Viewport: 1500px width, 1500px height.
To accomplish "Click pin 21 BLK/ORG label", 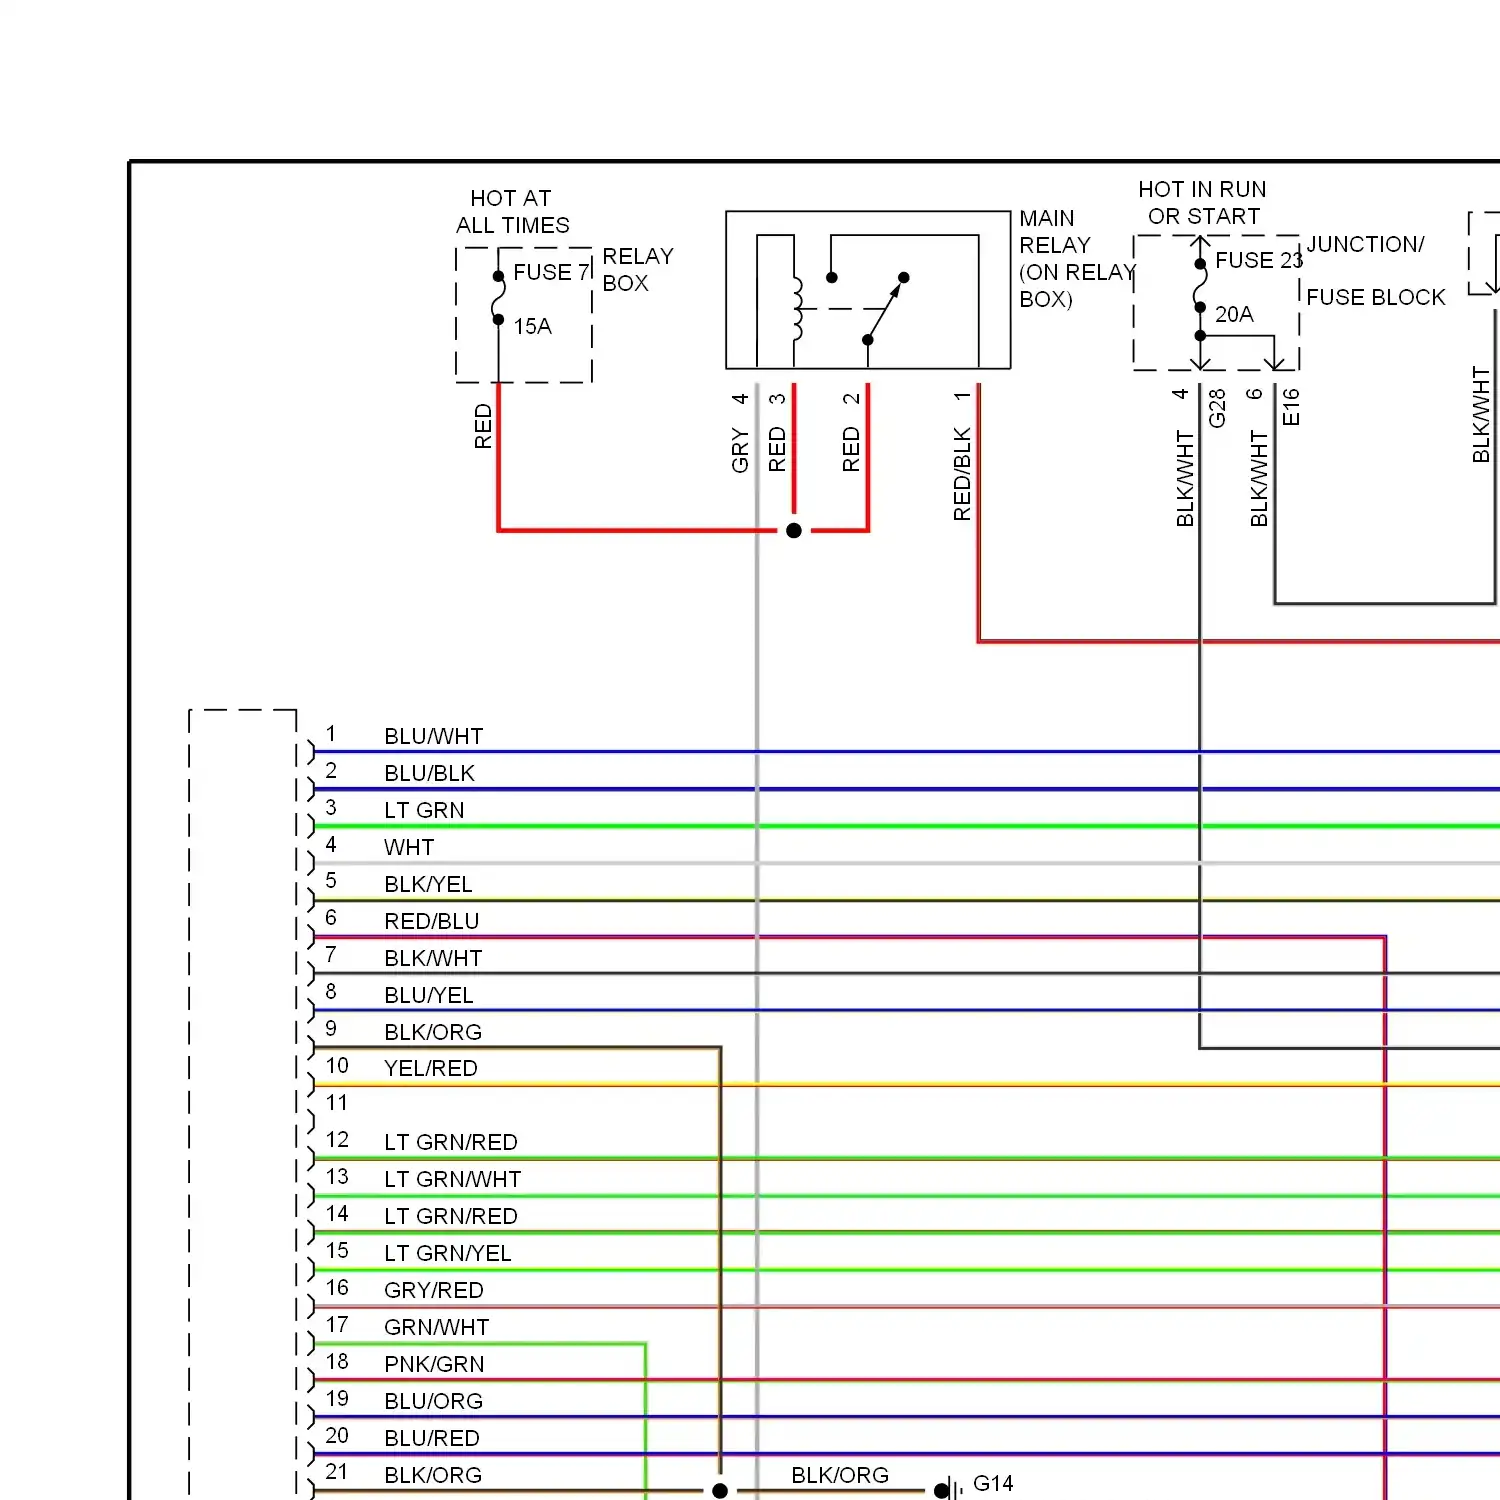I will 433,1475.
